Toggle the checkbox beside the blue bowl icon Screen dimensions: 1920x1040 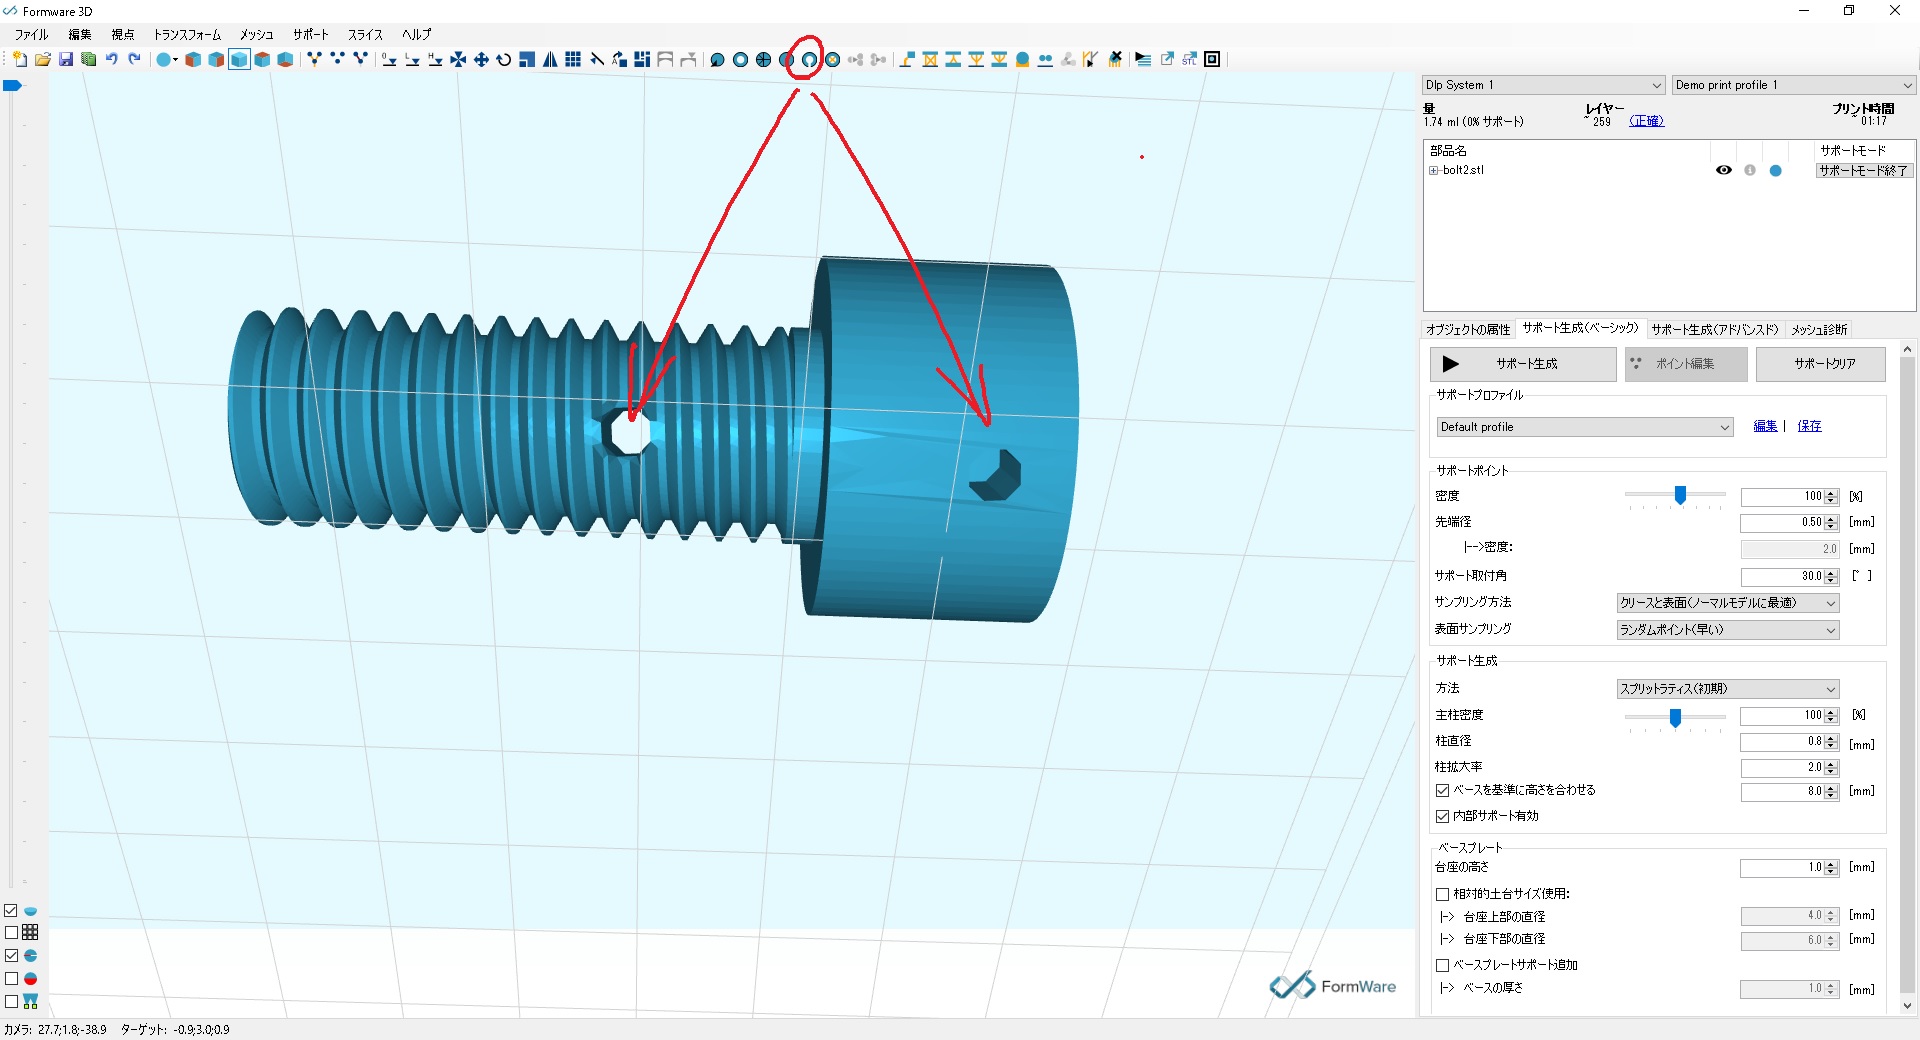point(11,911)
